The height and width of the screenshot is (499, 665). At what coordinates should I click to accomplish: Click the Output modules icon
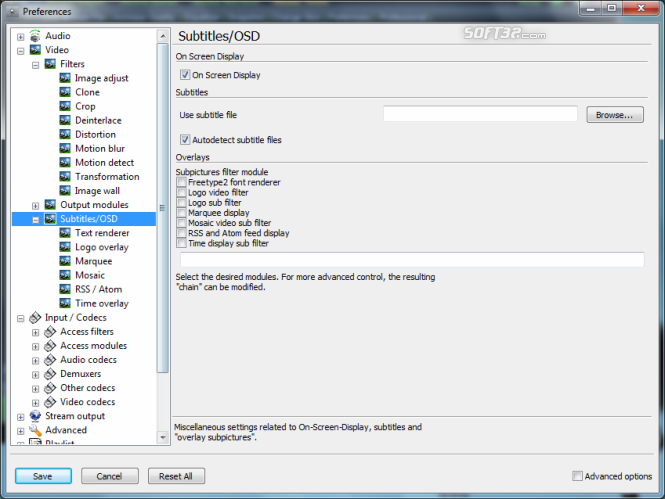tap(50, 205)
